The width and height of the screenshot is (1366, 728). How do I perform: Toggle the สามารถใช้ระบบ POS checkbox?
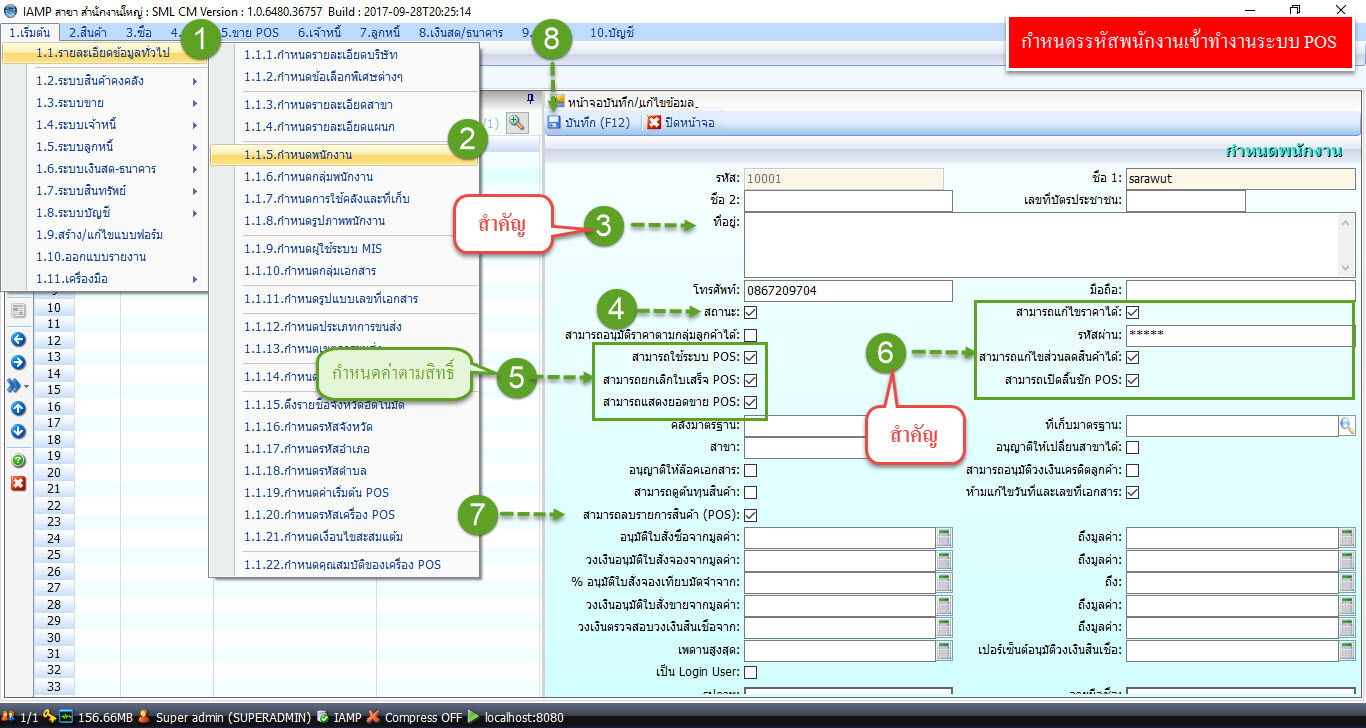click(750, 357)
